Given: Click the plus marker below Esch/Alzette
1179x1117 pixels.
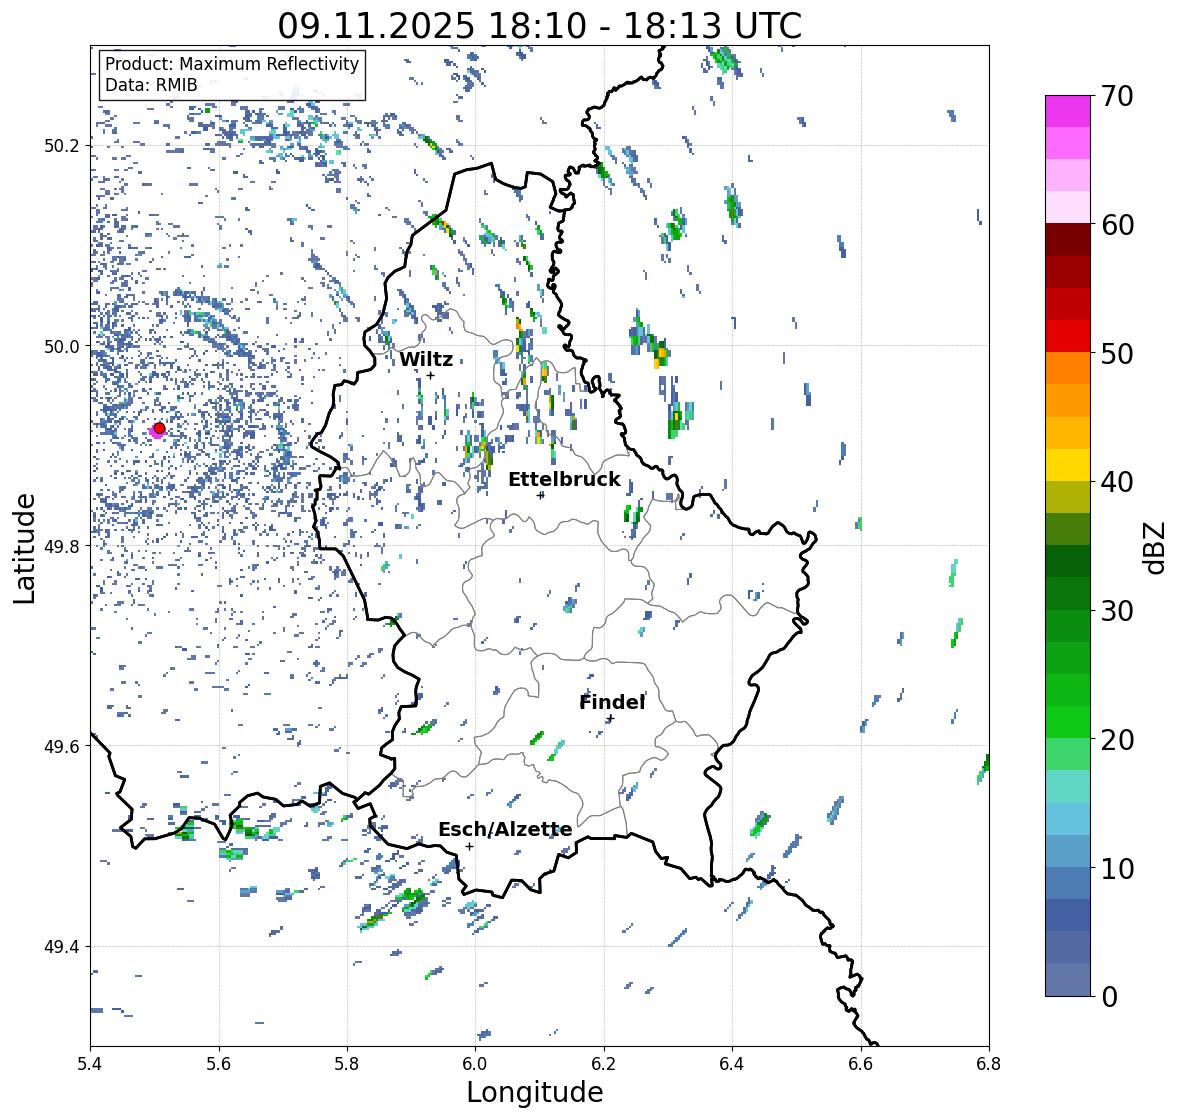Looking at the screenshot, I should 469,846.
